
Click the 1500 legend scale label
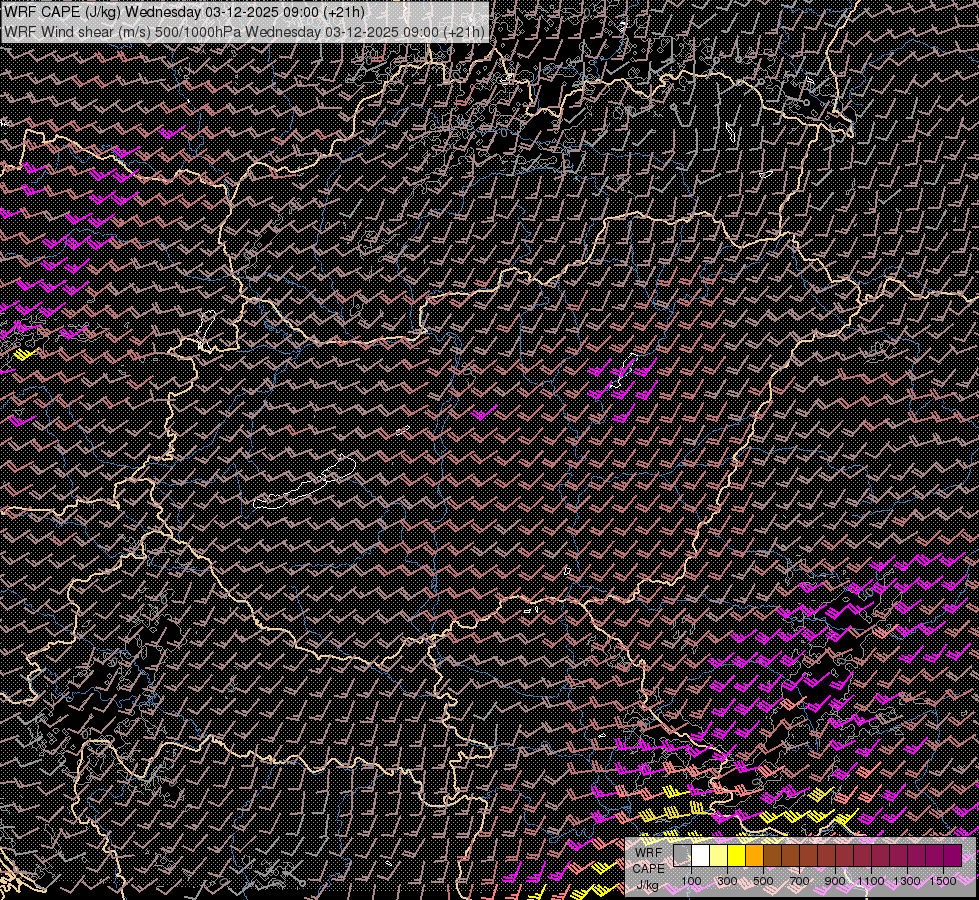(x=943, y=880)
